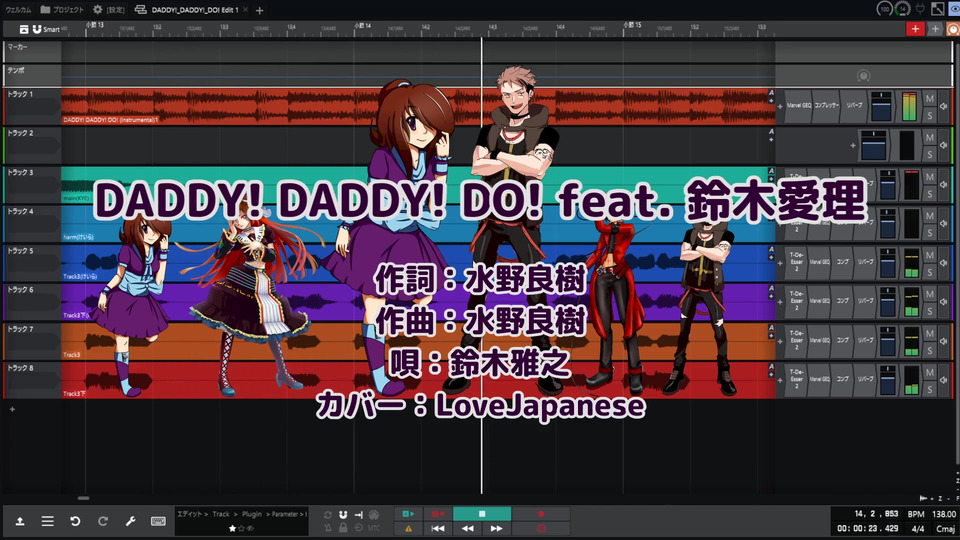Jump to start with return-to-zero button
960x540 pixels.
tap(438, 528)
